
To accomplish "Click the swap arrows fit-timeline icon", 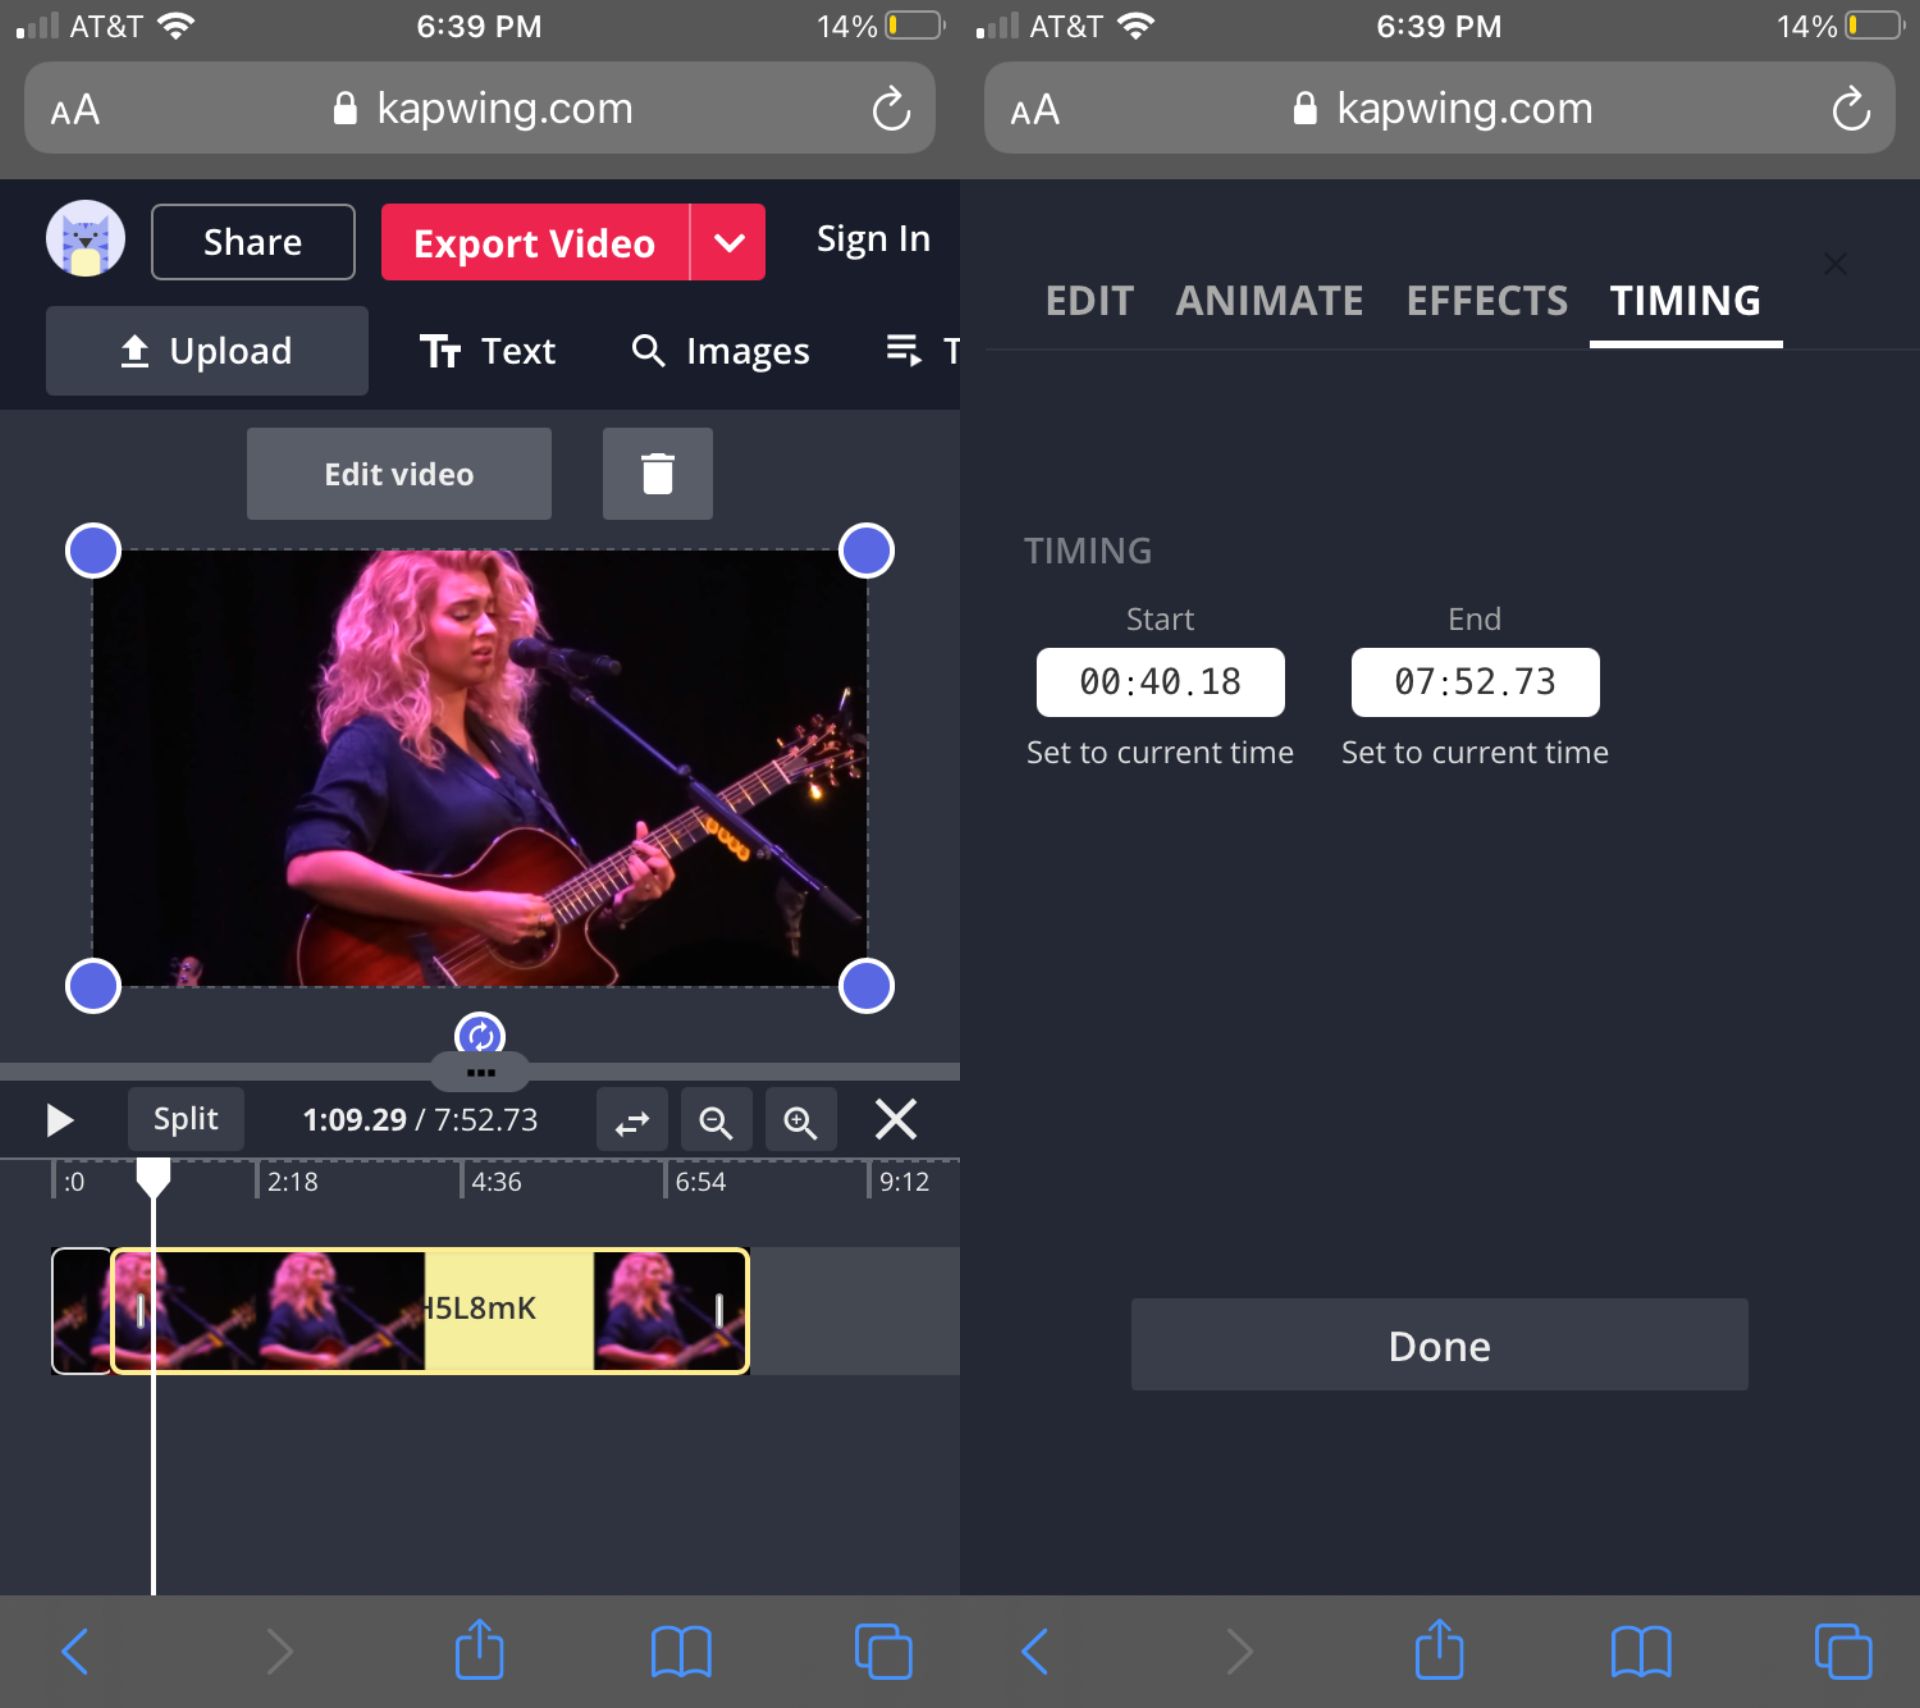I will click(x=631, y=1121).
